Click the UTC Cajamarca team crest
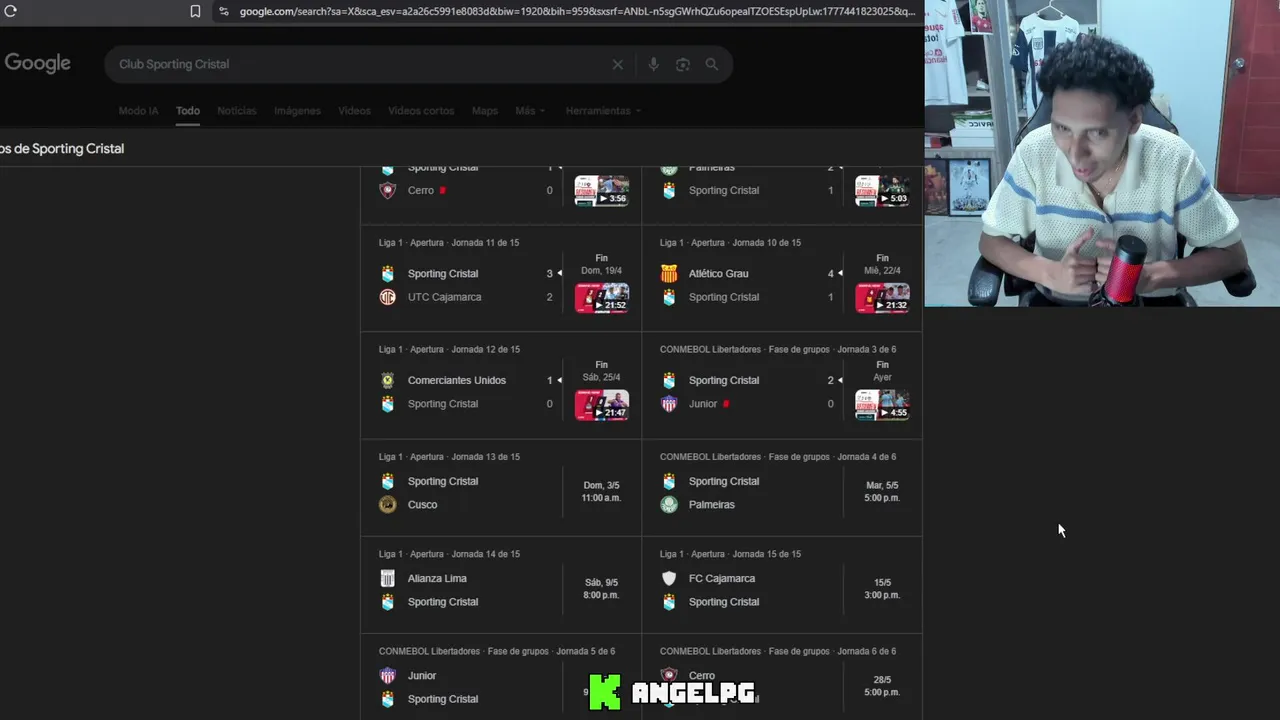Viewport: 1280px width, 720px height. pos(388,297)
